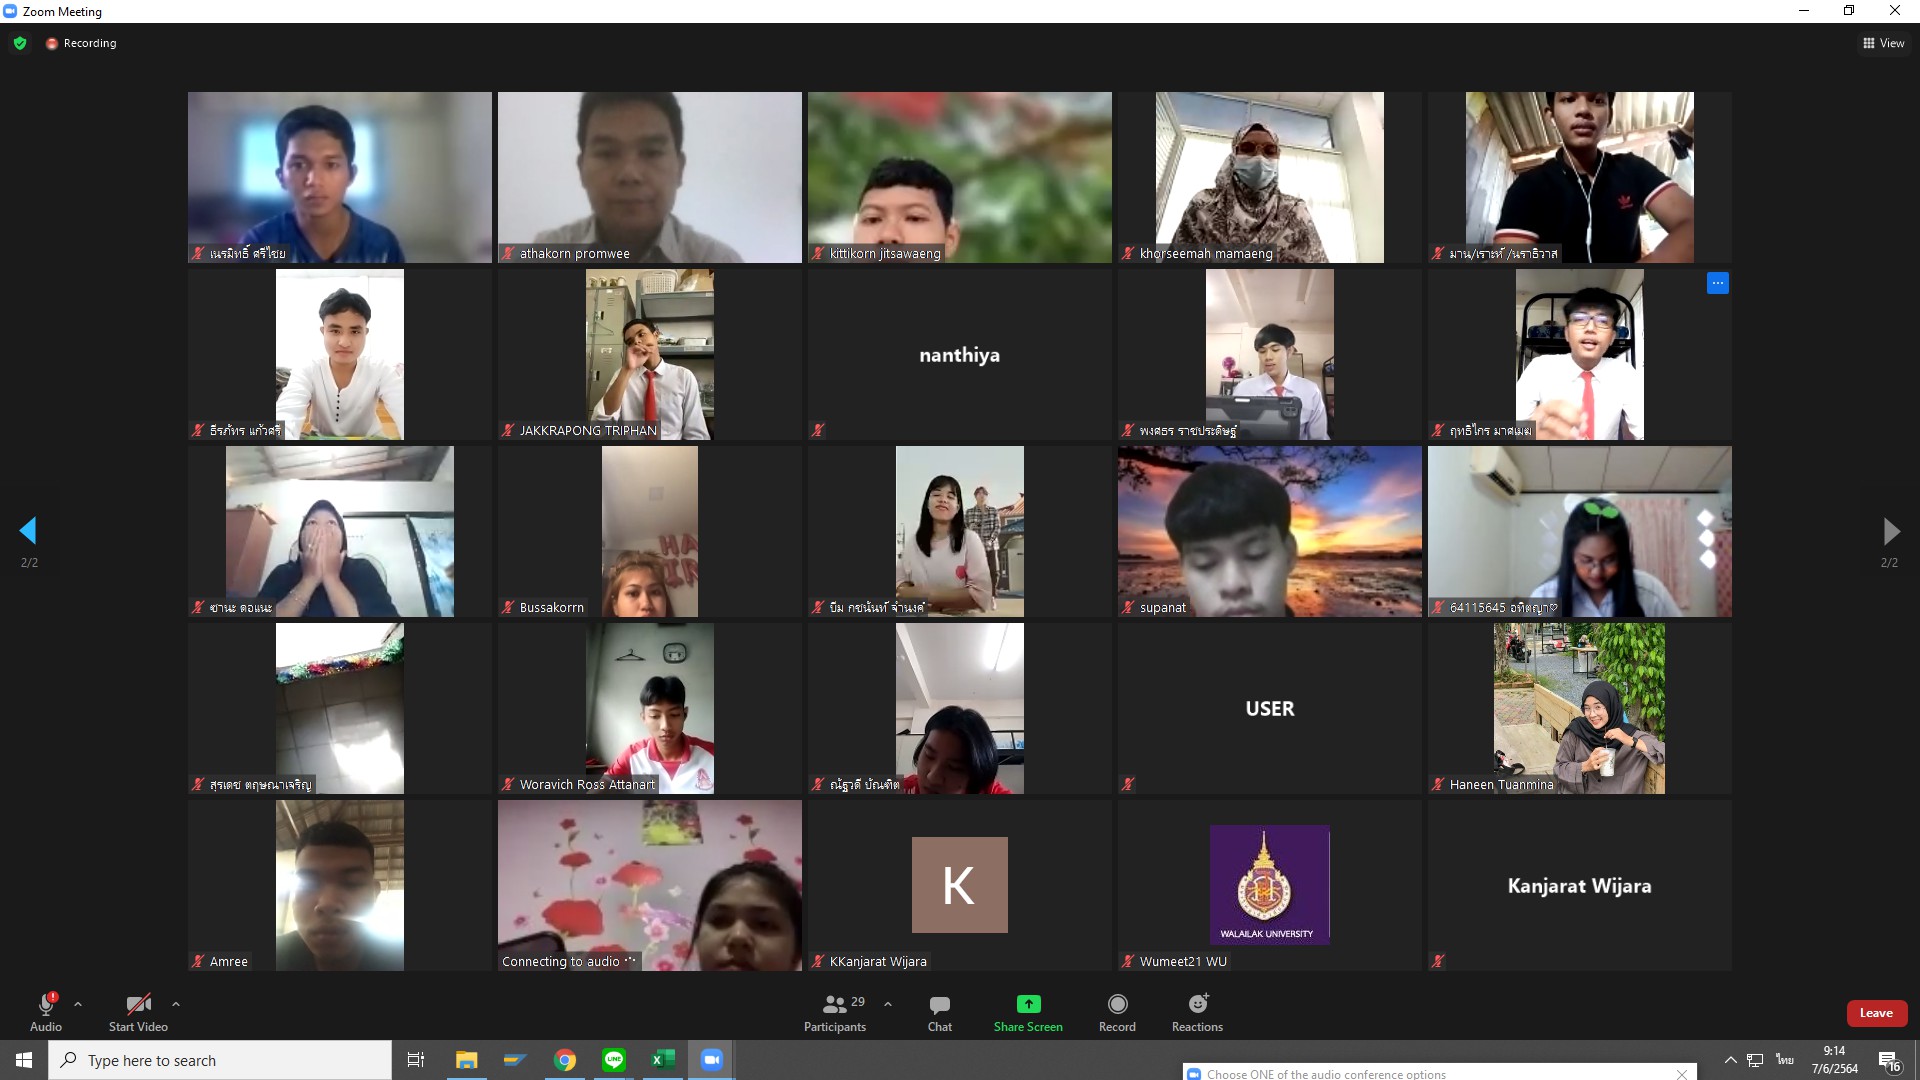Toggle microphone with the Audio button
Image resolution: width=1920 pixels, height=1080 pixels.
coord(46,1012)
